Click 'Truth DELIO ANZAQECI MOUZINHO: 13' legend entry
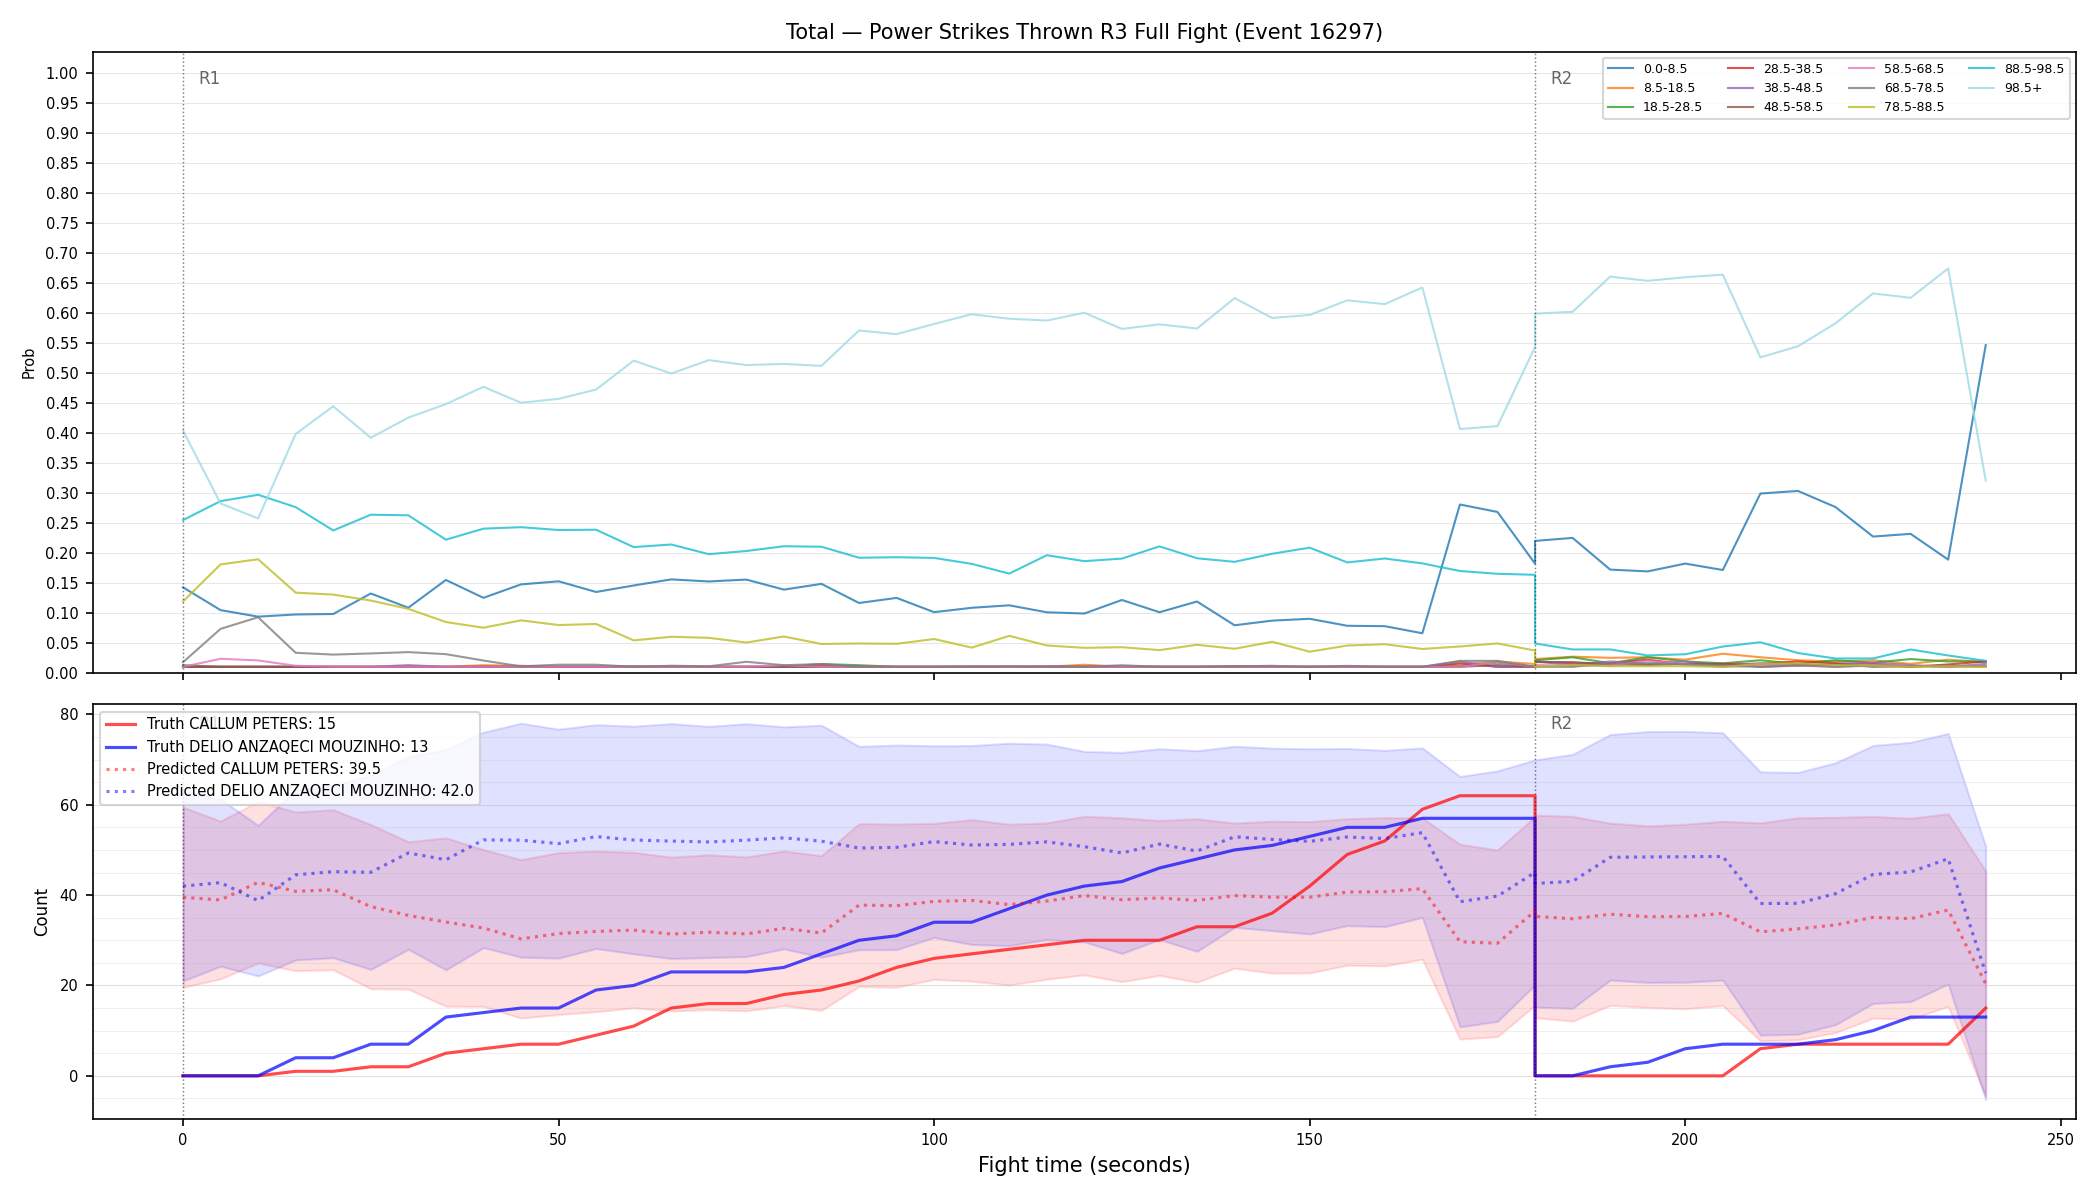 coord(267,747)
